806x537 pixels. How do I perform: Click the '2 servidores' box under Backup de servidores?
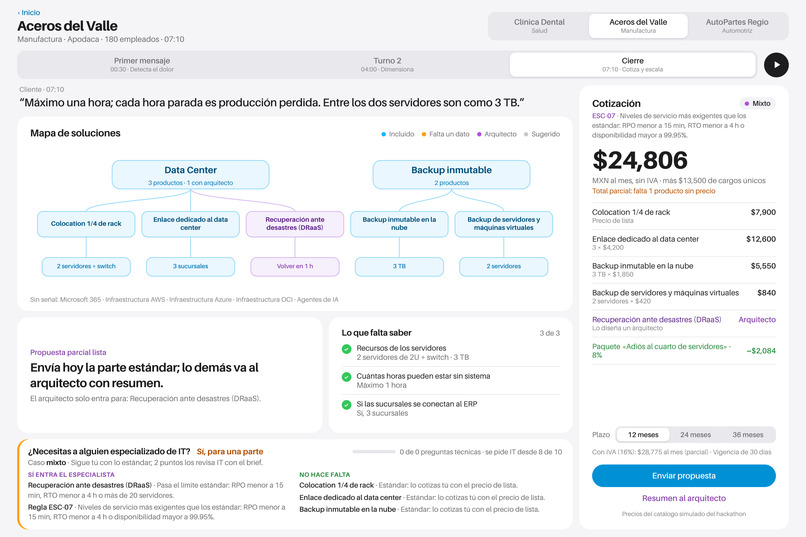tap(504, 267)
